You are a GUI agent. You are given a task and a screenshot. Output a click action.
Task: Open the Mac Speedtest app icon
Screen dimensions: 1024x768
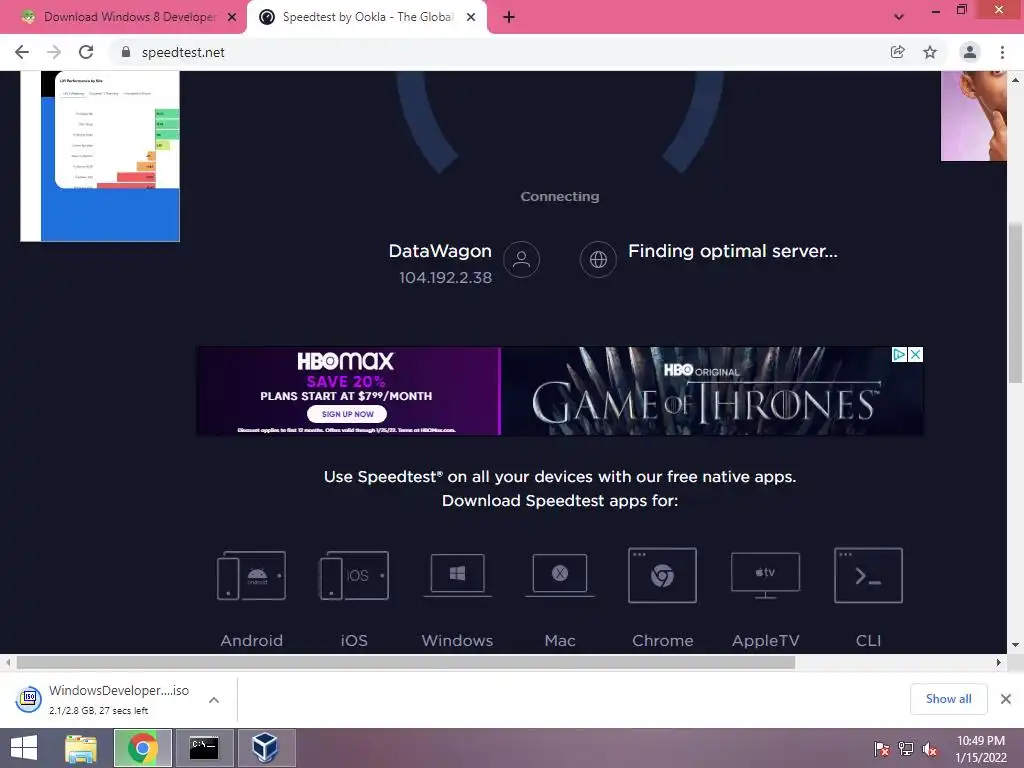pos(560,575)
